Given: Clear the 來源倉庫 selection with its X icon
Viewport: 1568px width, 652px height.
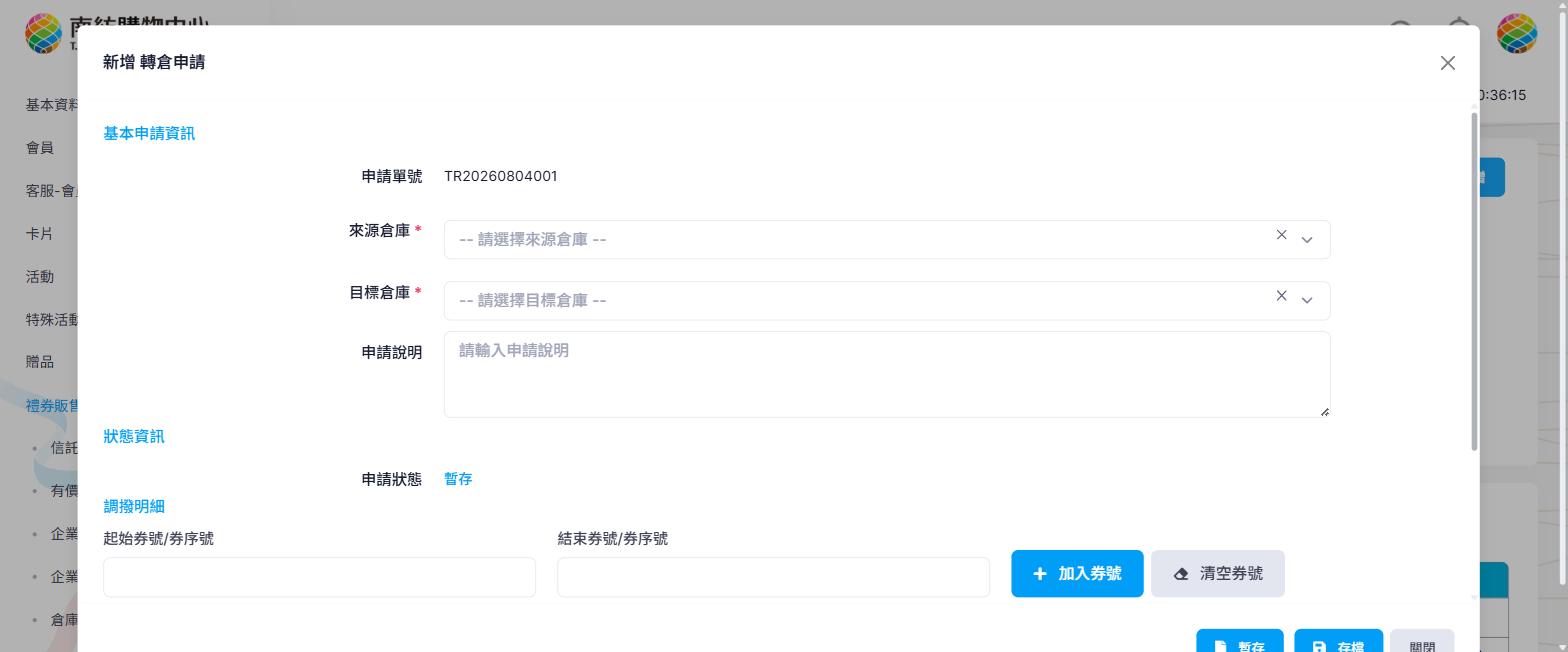Looking at the screenshot, I should (x=1281, y=235).
